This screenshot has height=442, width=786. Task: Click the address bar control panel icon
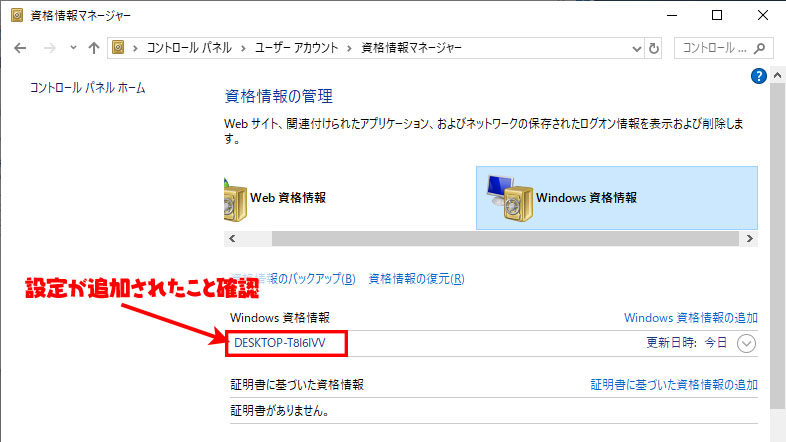coord(118,48)
